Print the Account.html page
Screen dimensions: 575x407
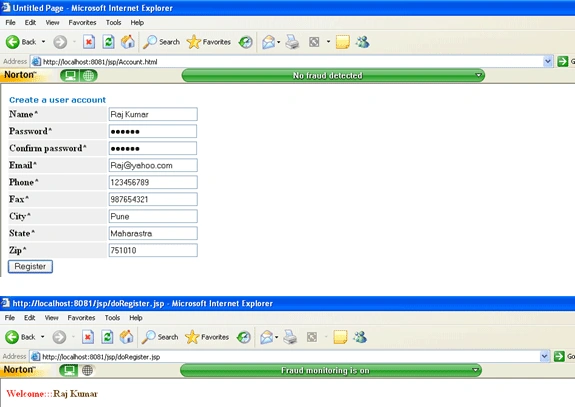(292, 42)
